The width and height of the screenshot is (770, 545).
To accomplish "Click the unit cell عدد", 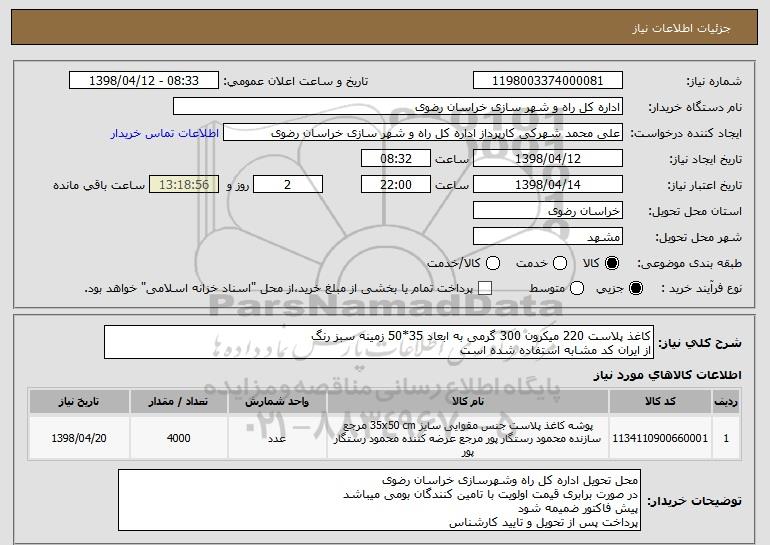I will tap(277, 438).
